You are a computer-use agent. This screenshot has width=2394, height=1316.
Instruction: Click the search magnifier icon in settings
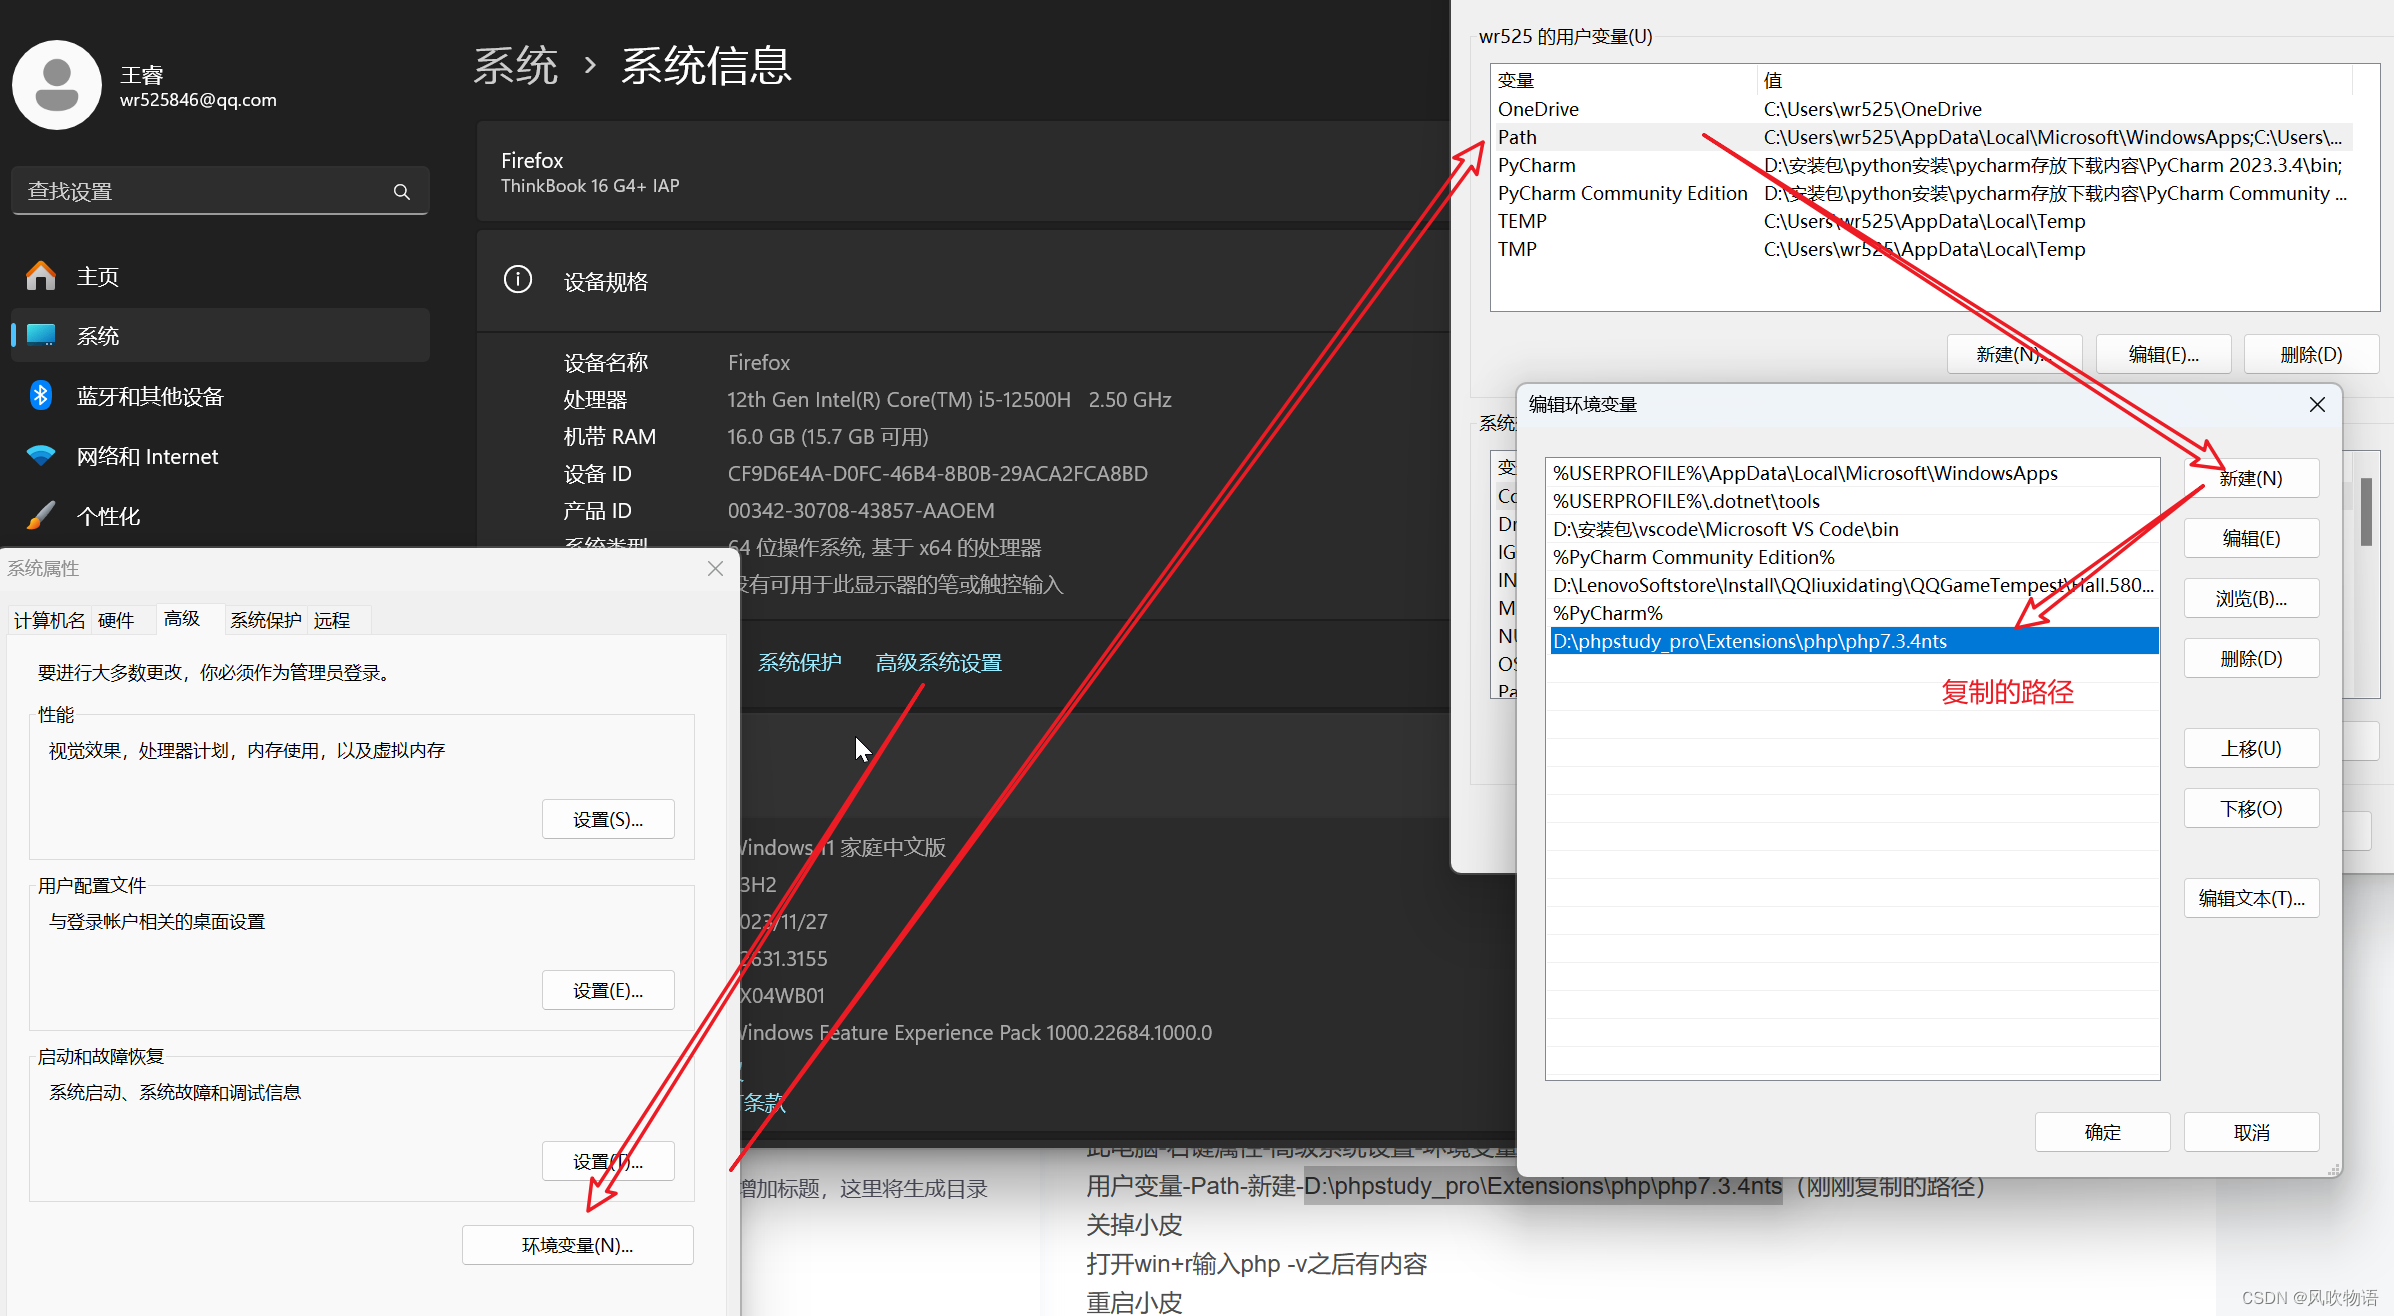[402, 192]
